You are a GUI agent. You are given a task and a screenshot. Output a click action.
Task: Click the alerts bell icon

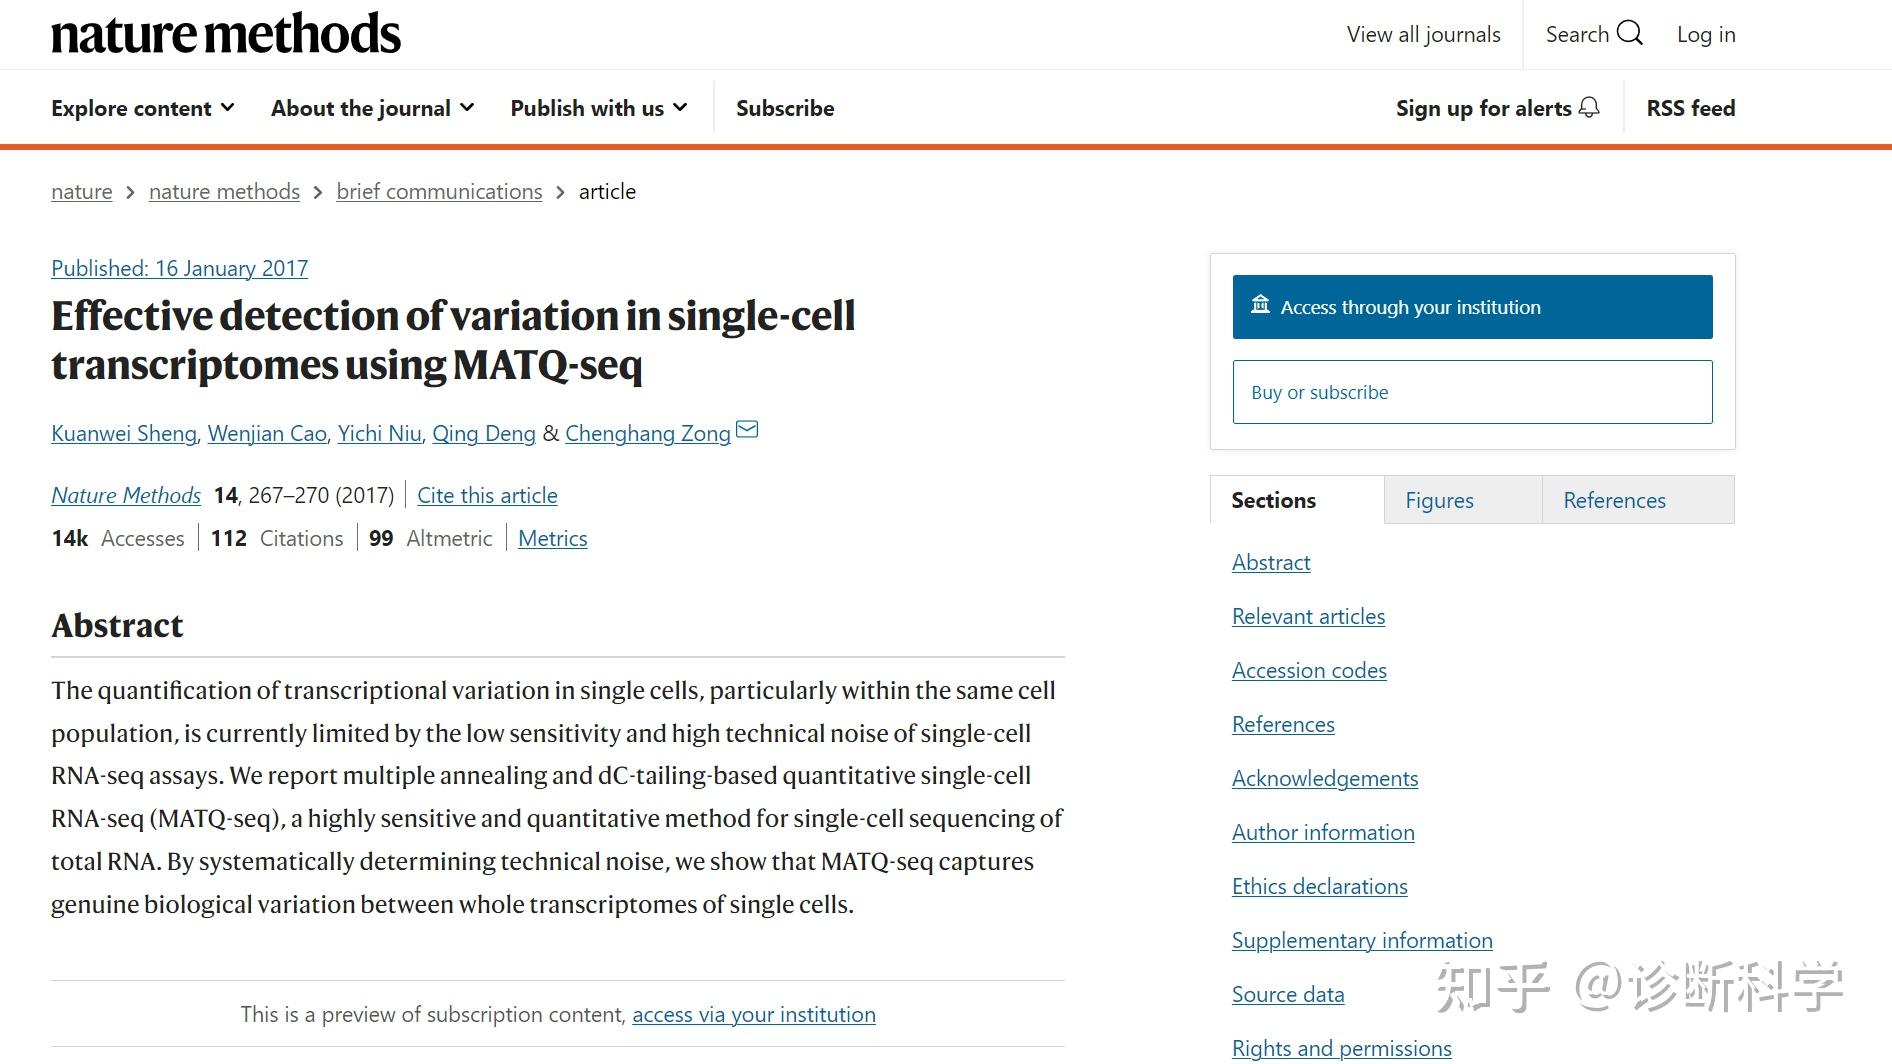click(1589, 108)
